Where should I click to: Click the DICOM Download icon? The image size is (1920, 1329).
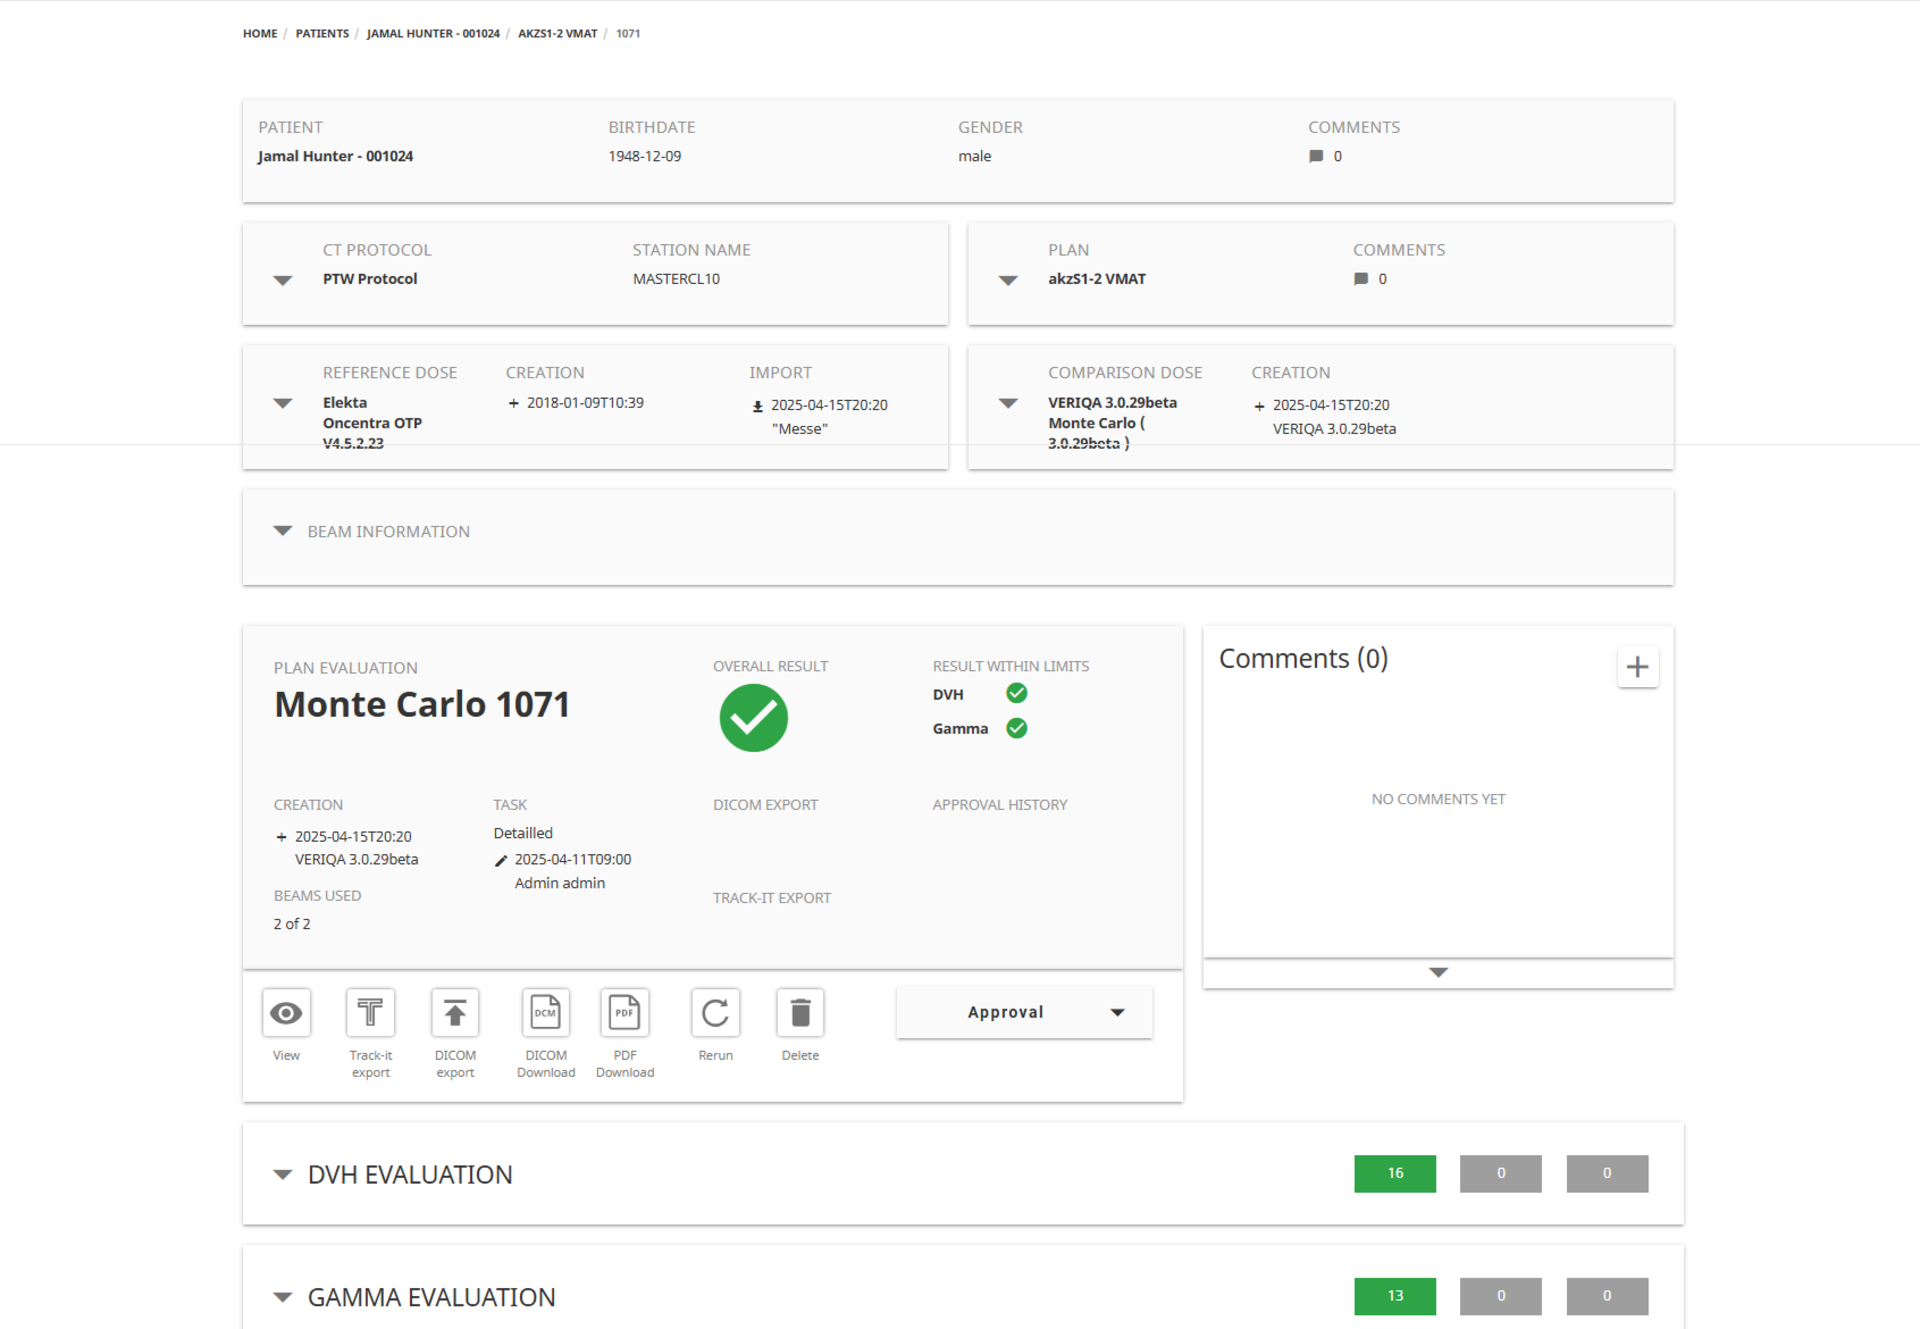545,1013
